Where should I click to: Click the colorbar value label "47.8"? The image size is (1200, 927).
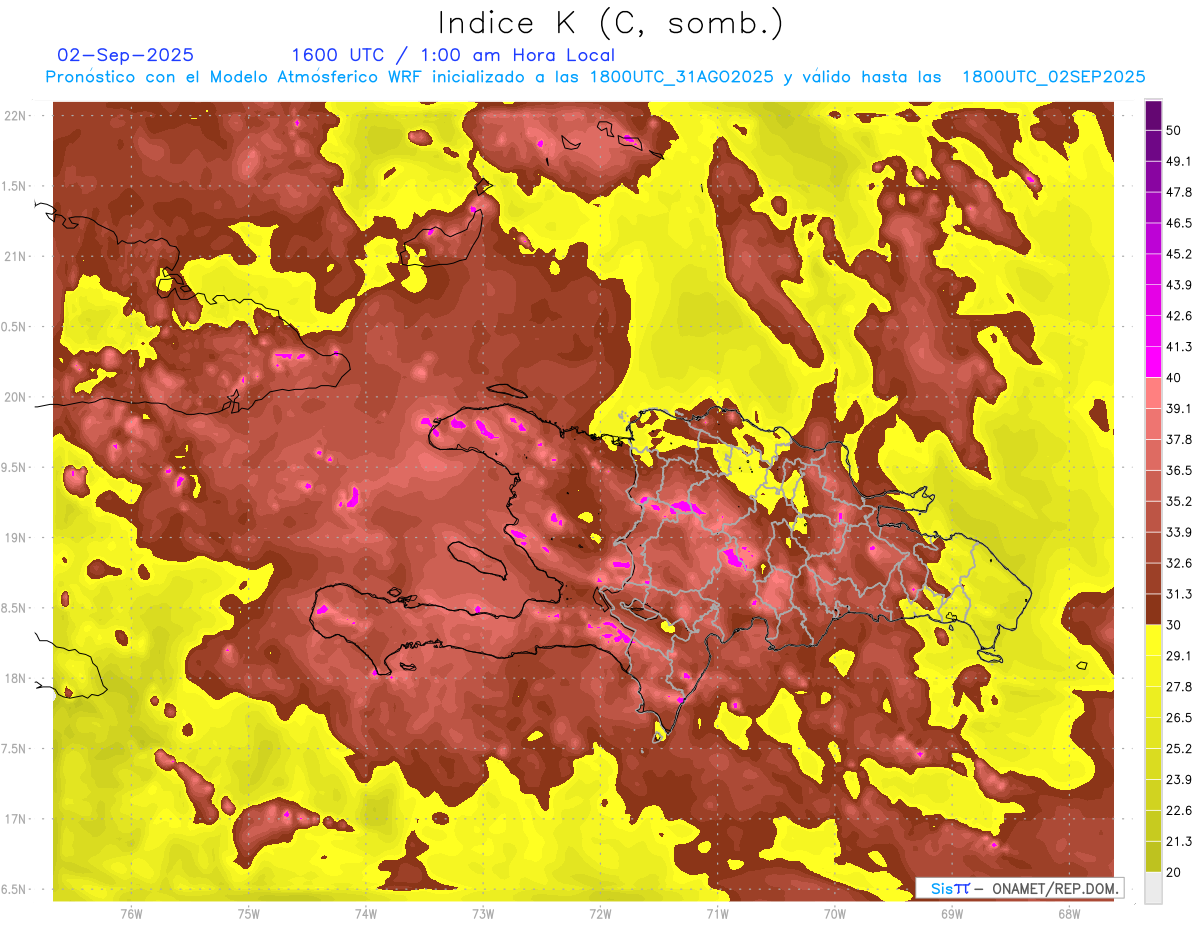(x=1179, y=192)
